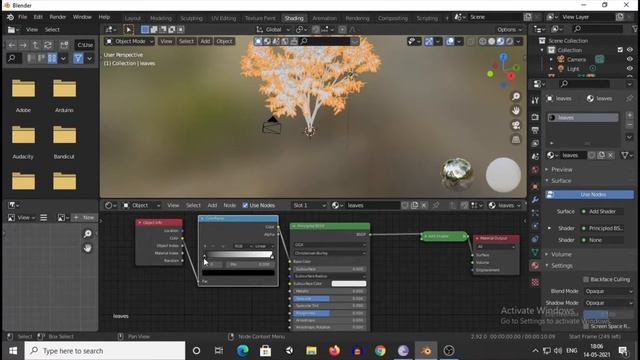
Task: Collapse the Settings panel
Action: click(x=562, y=266)
